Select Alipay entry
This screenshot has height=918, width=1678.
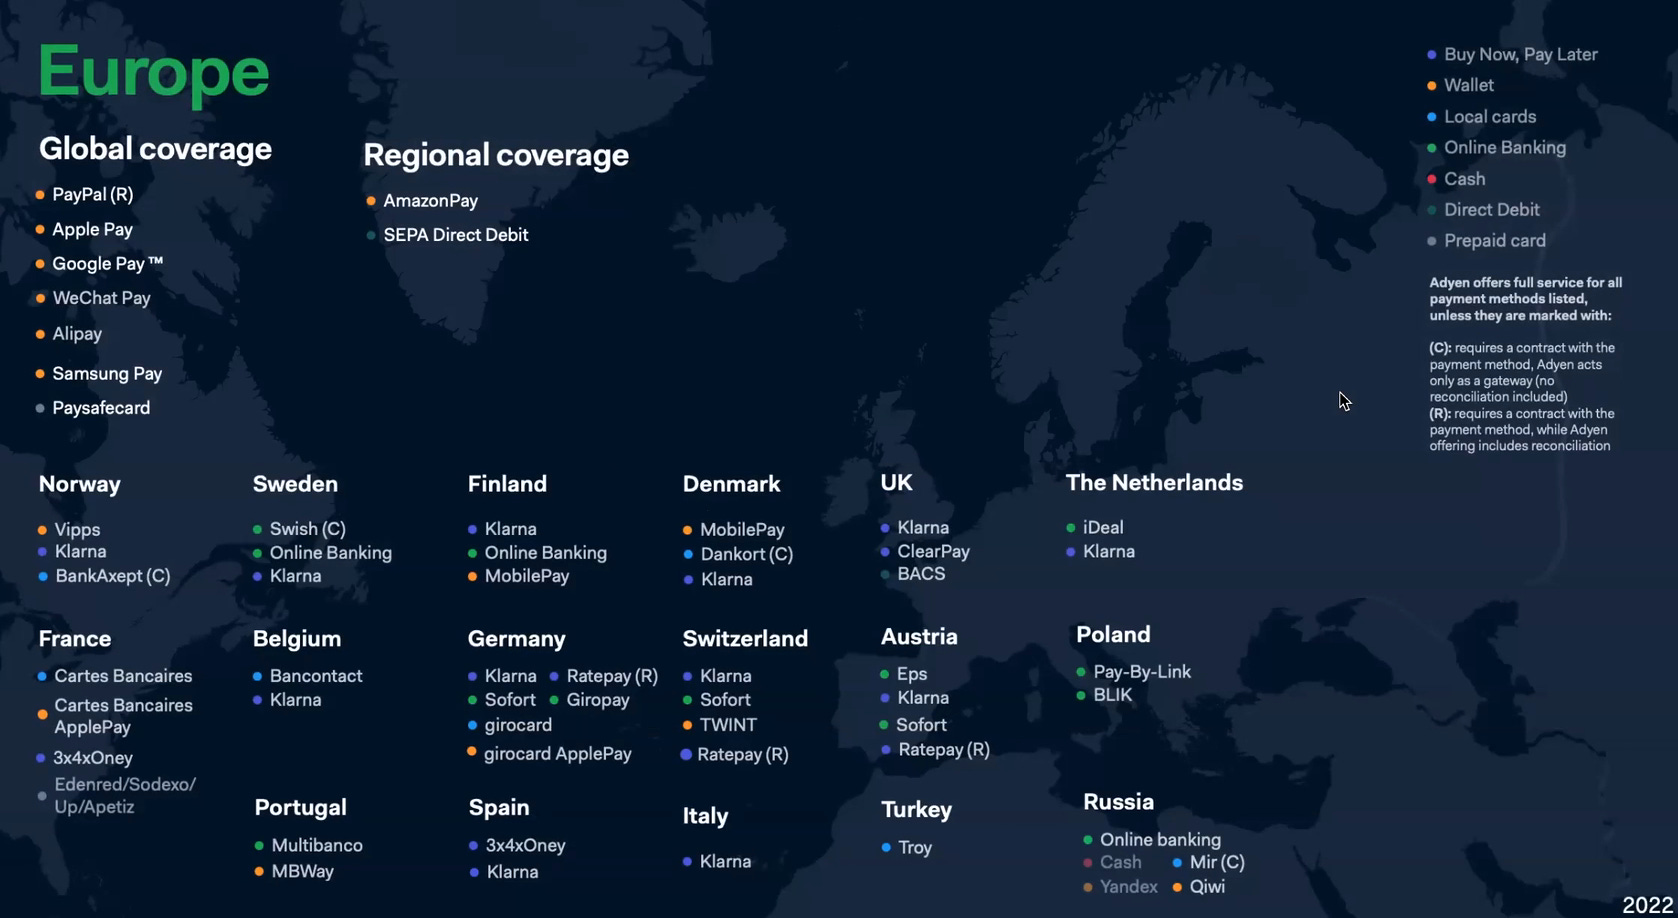(x=77, y=334)
